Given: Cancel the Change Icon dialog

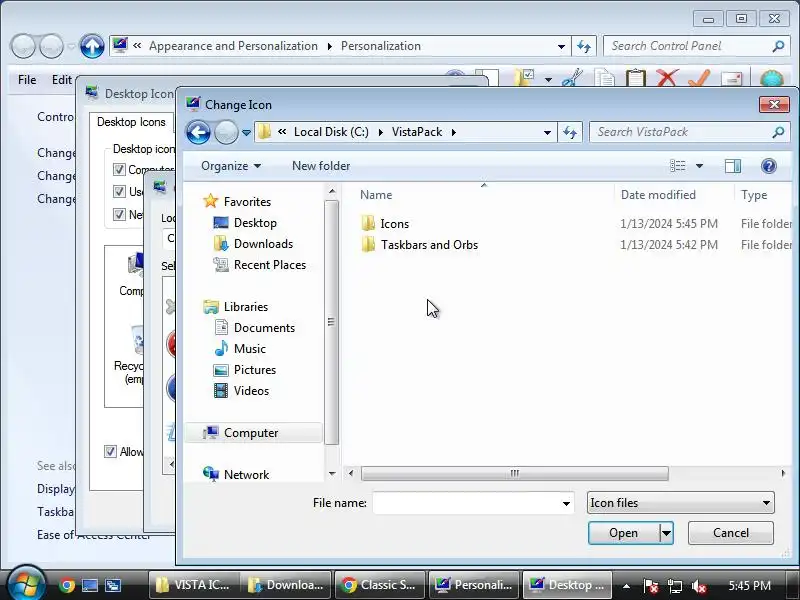Looking at the screenshot, I should coord(731,533).
